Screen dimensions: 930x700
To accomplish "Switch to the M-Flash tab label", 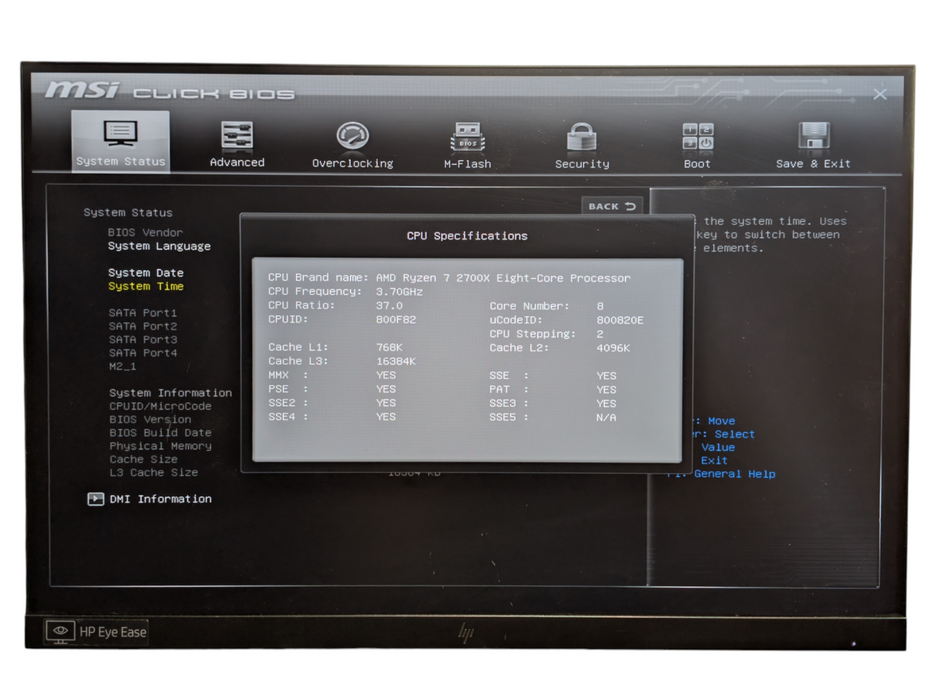I will [467, 164].
